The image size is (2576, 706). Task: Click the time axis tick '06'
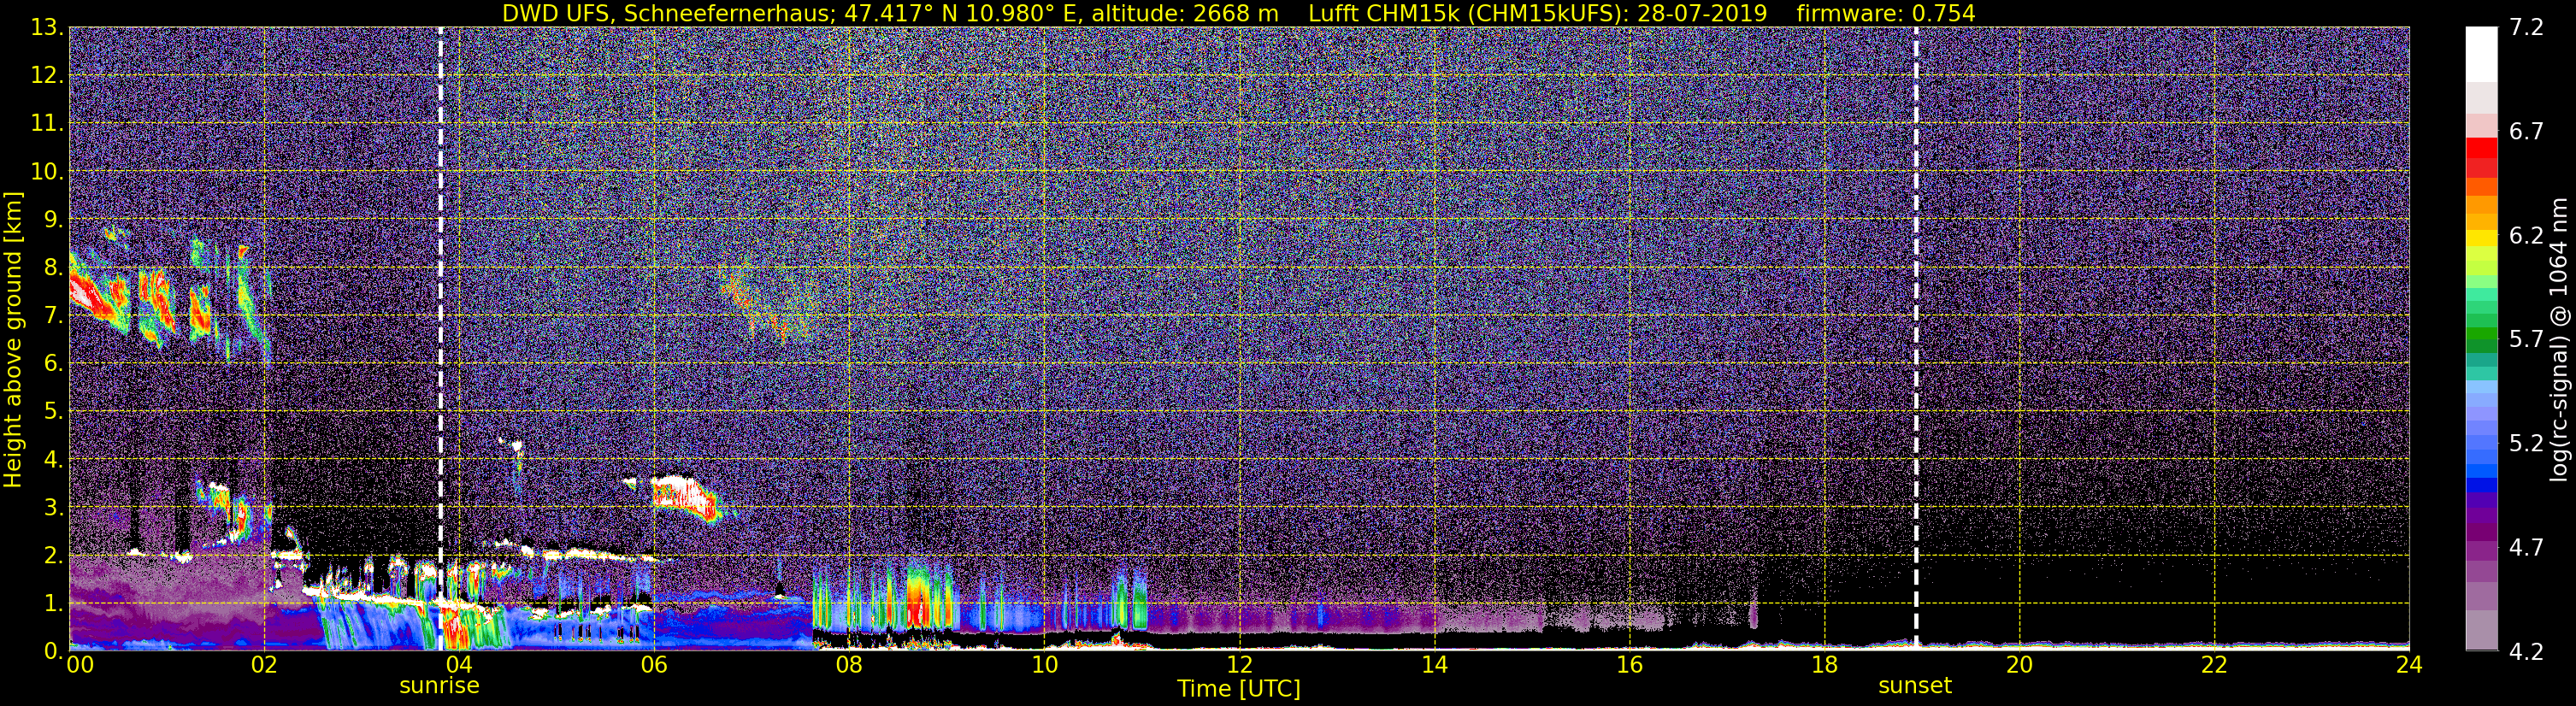coord(653,665)
